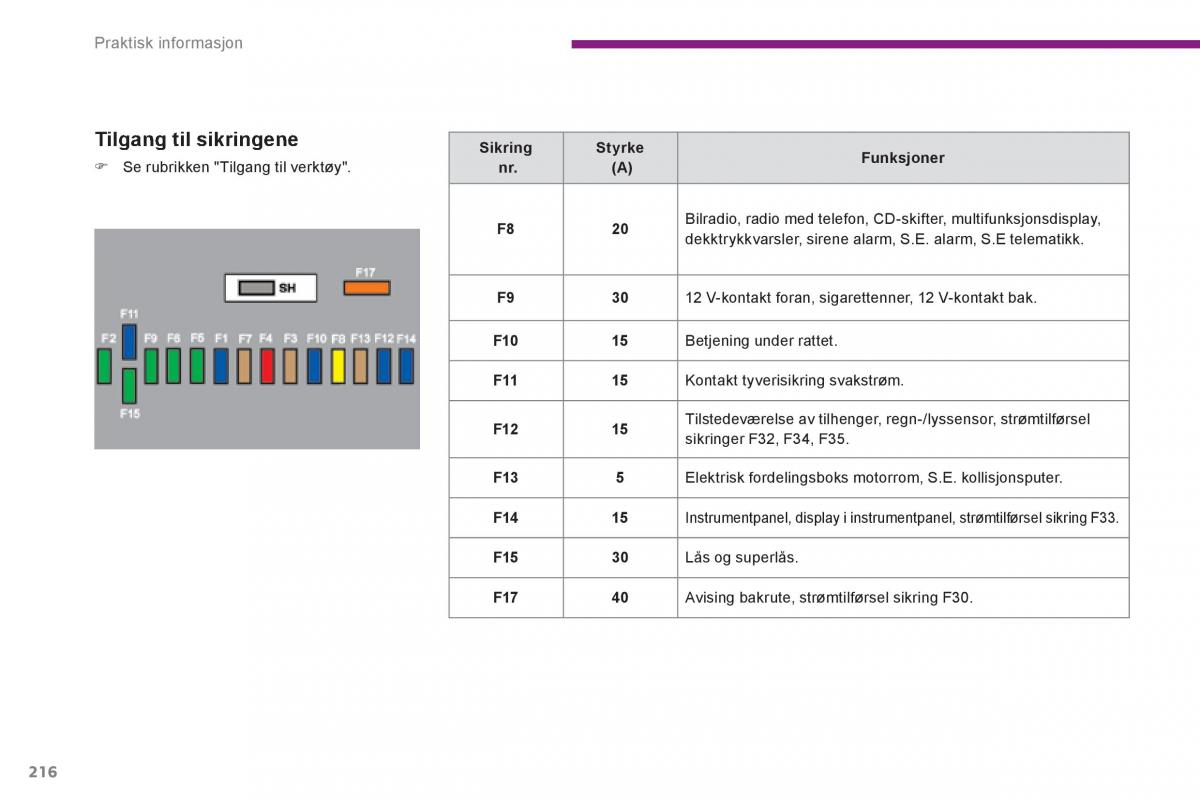Click the 'Lås og superlås.' text
Screen dimensions: 1200x800
(x=742, y=558)
